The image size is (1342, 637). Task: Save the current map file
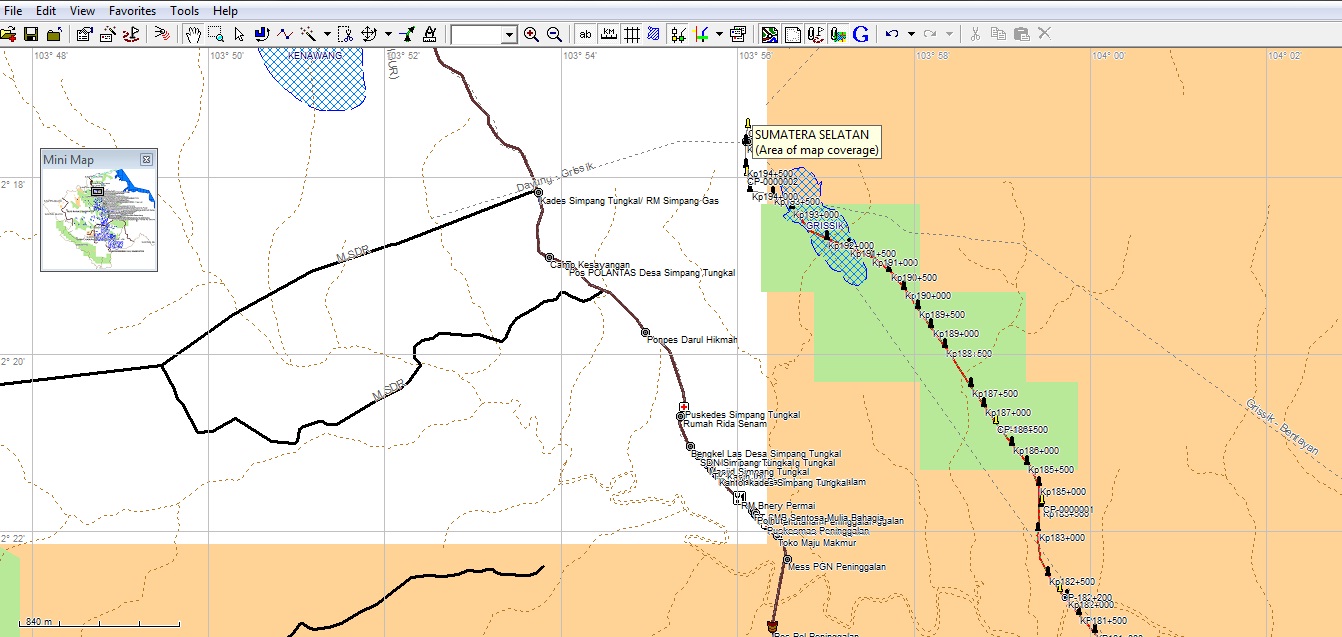[x=31, y=33]
